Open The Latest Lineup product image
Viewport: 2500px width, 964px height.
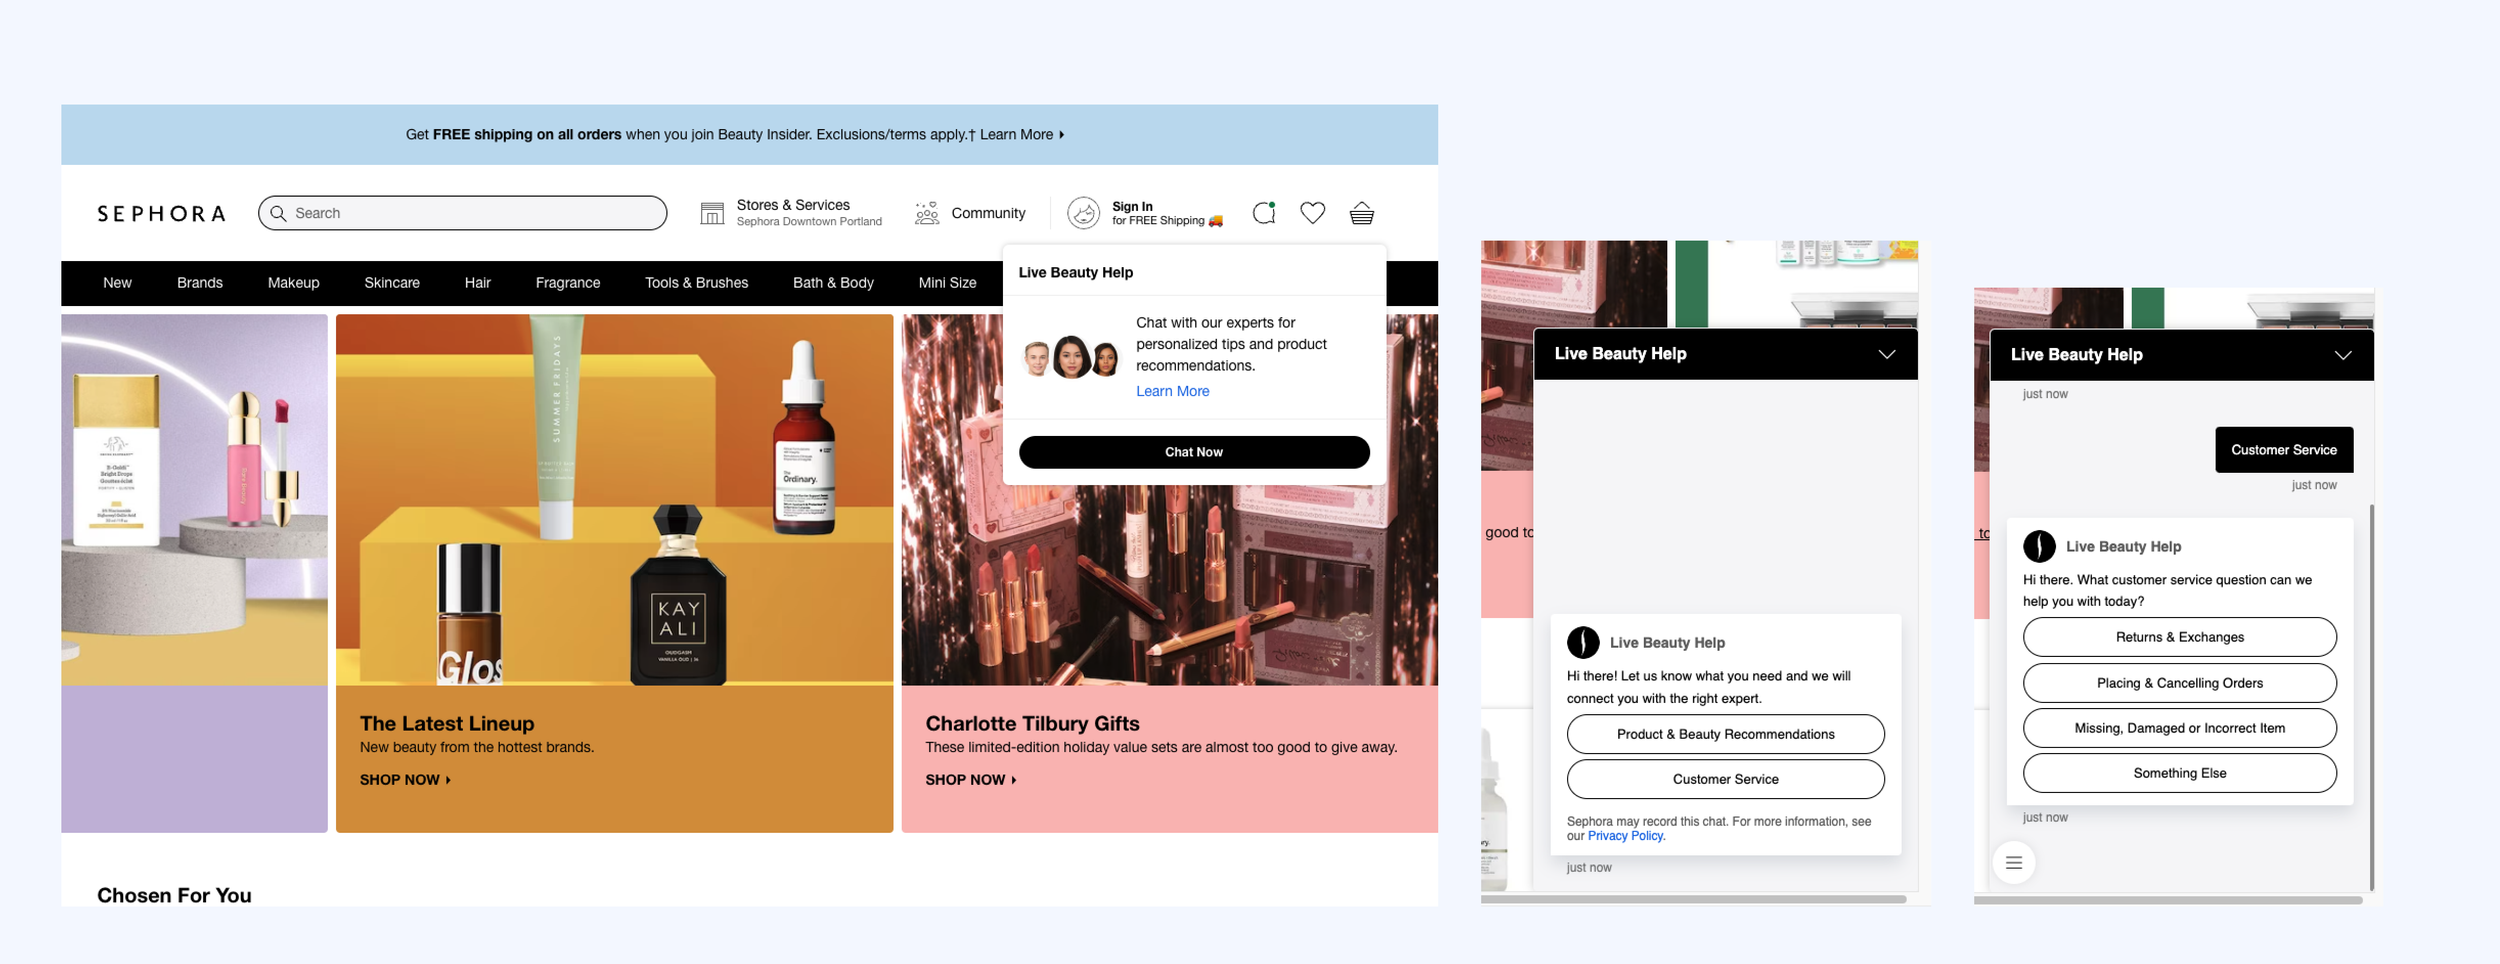[614, 500]
